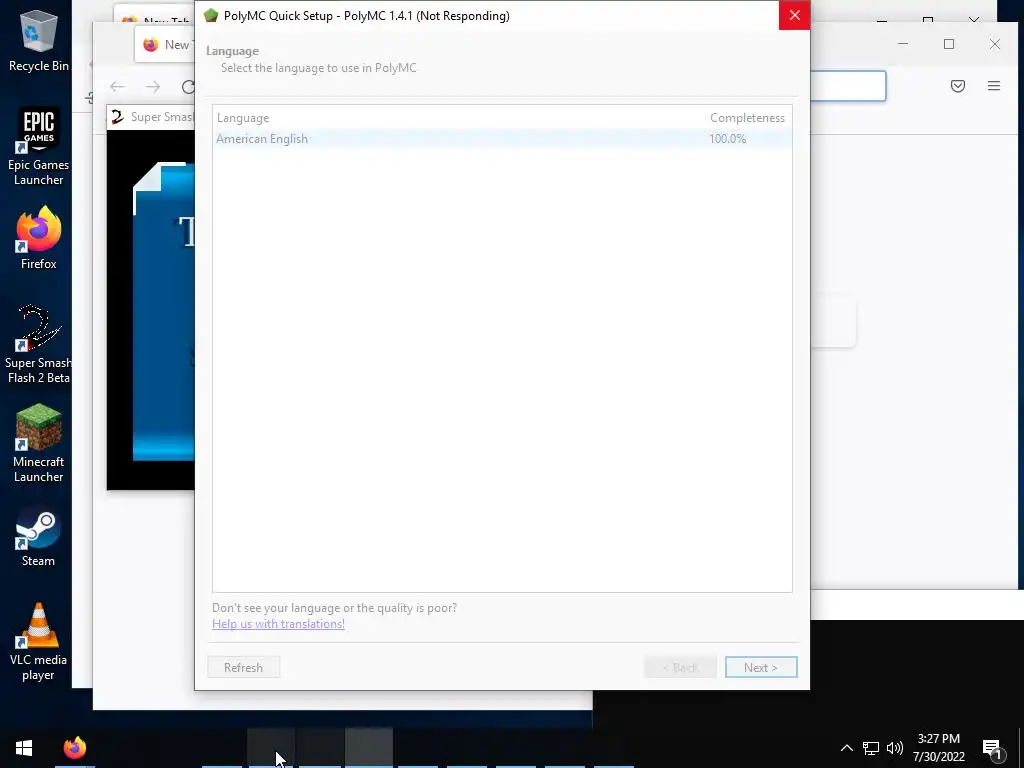Click the Language column header
Viewport: 1024px width, 768px height.
coord(243,118)
